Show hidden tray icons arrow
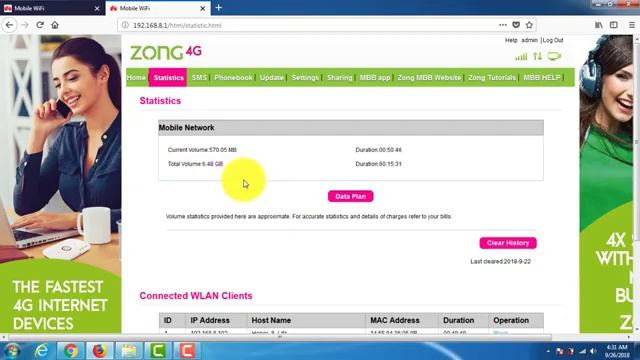640x360 pixels. 548,351
